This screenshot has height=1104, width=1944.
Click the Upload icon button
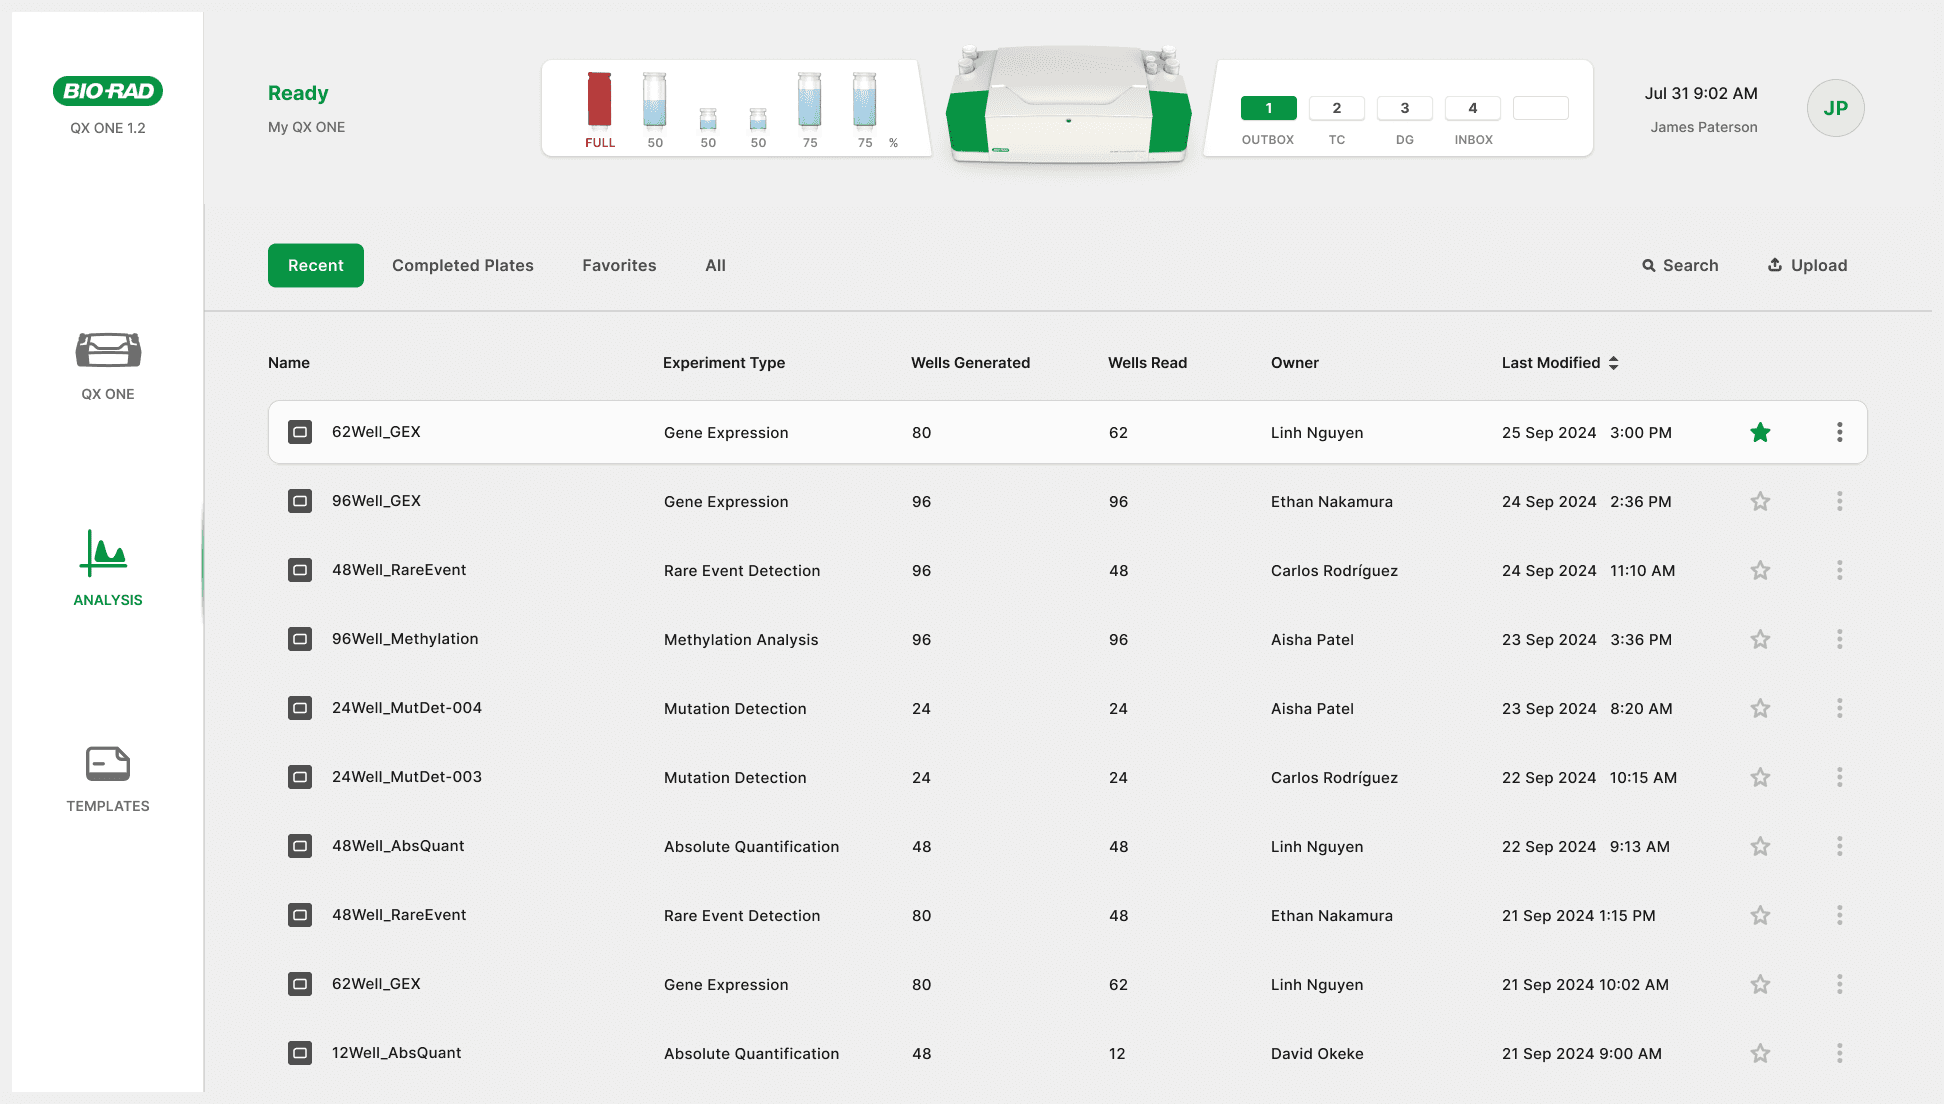tap(1807, 265)
